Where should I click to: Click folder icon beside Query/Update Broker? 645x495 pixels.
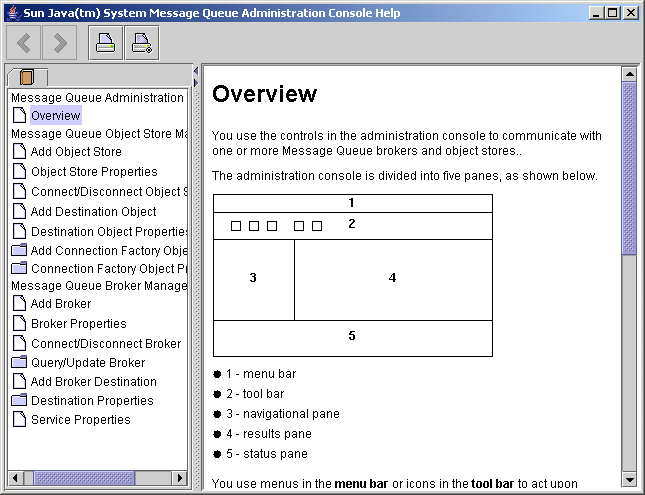tap(19, 362)
